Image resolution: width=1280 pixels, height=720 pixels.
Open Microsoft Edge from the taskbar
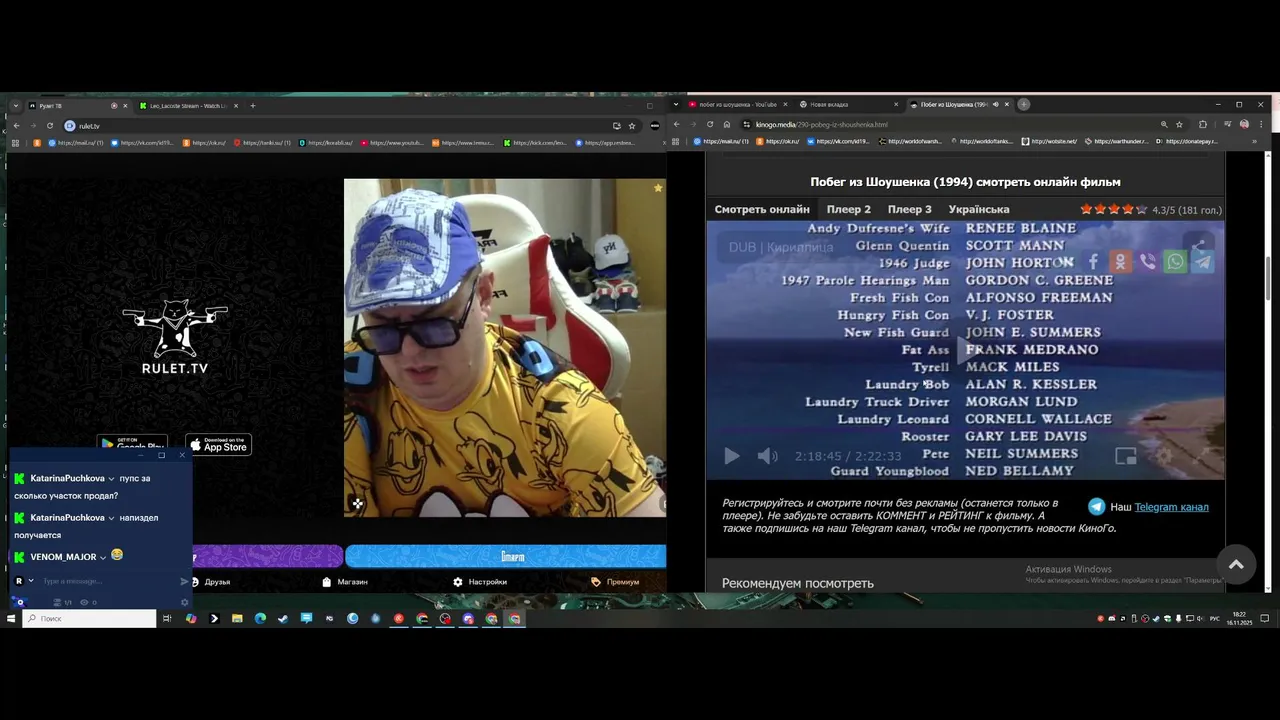(260, 619)
